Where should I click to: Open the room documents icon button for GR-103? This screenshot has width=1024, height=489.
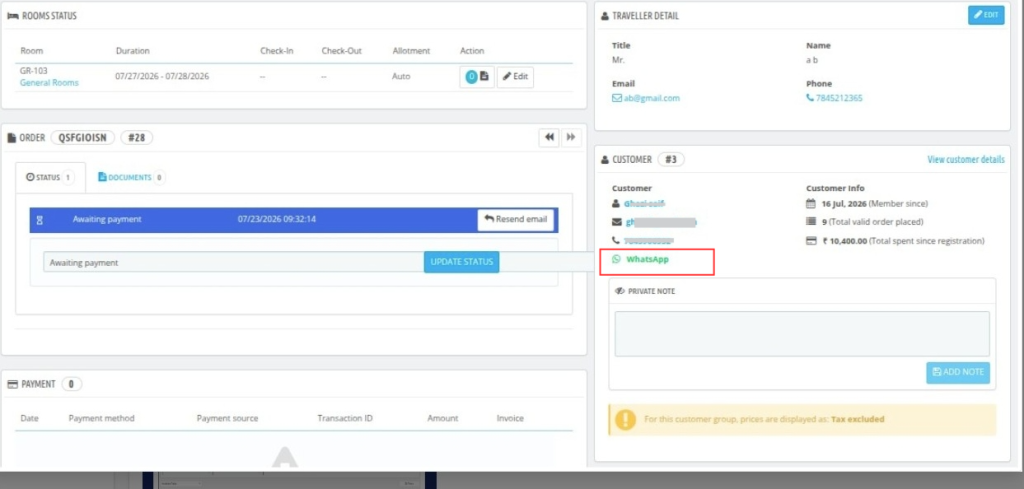pyautogui.click(x=477, y=76)
